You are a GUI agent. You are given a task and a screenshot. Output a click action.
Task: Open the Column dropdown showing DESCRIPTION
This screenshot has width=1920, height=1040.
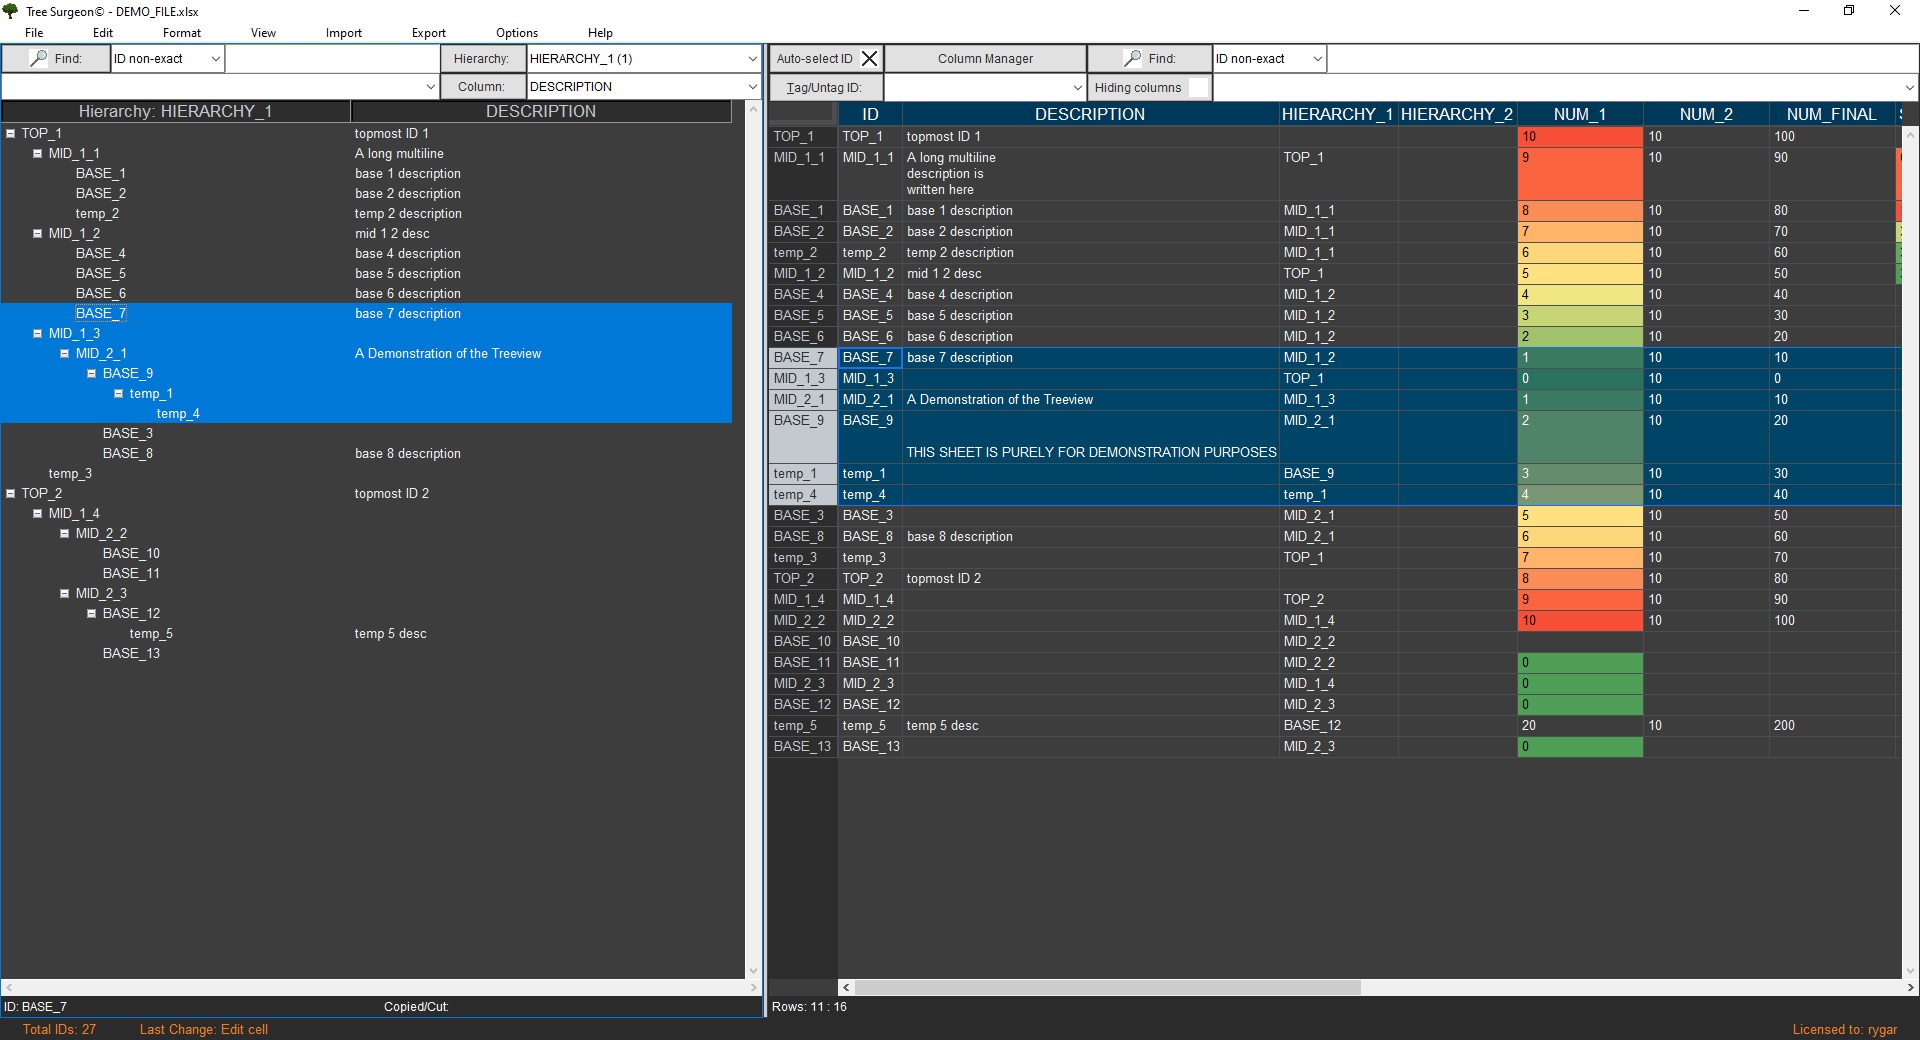coord(752,87)
